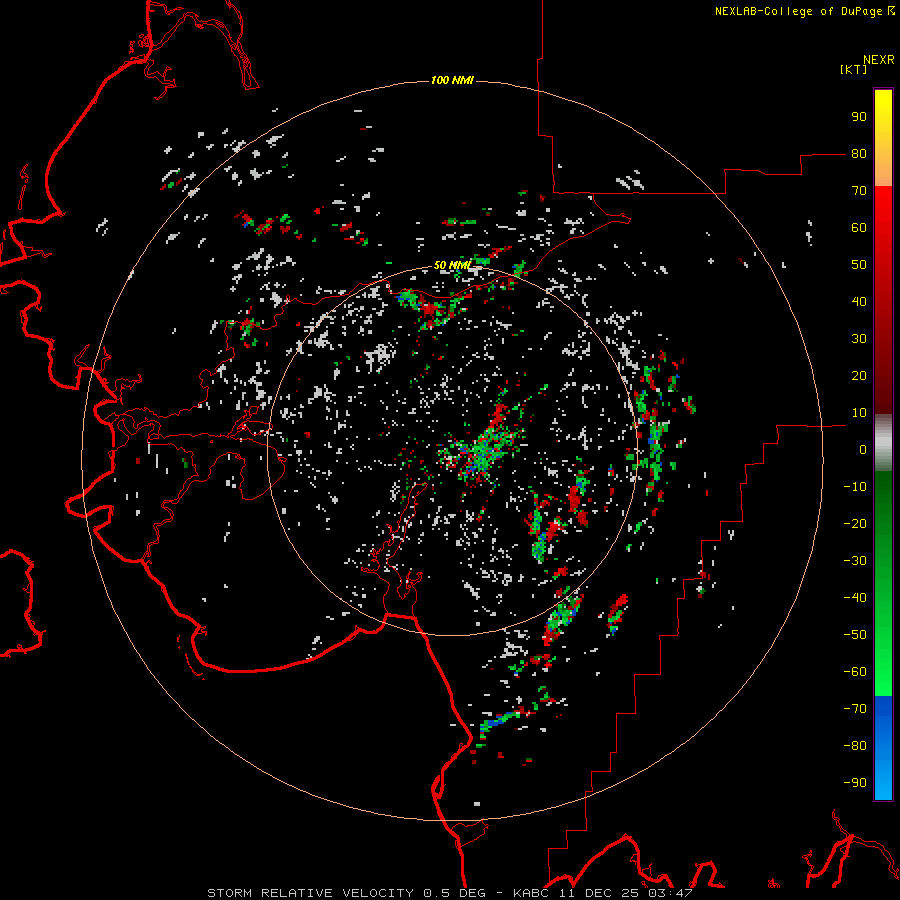Viewport: 900px width, 900px height.
Task: Click the 0 value on the velocity scale
Action: (x=863, y=449)
